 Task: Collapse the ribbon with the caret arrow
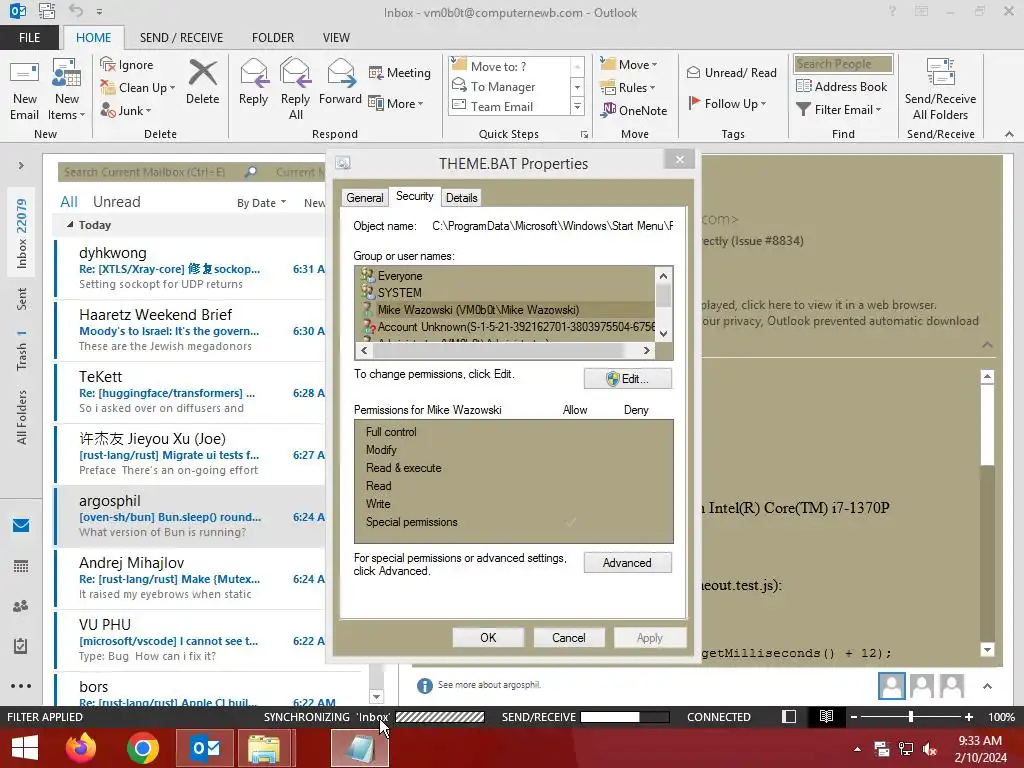[x=1009, y=134]
